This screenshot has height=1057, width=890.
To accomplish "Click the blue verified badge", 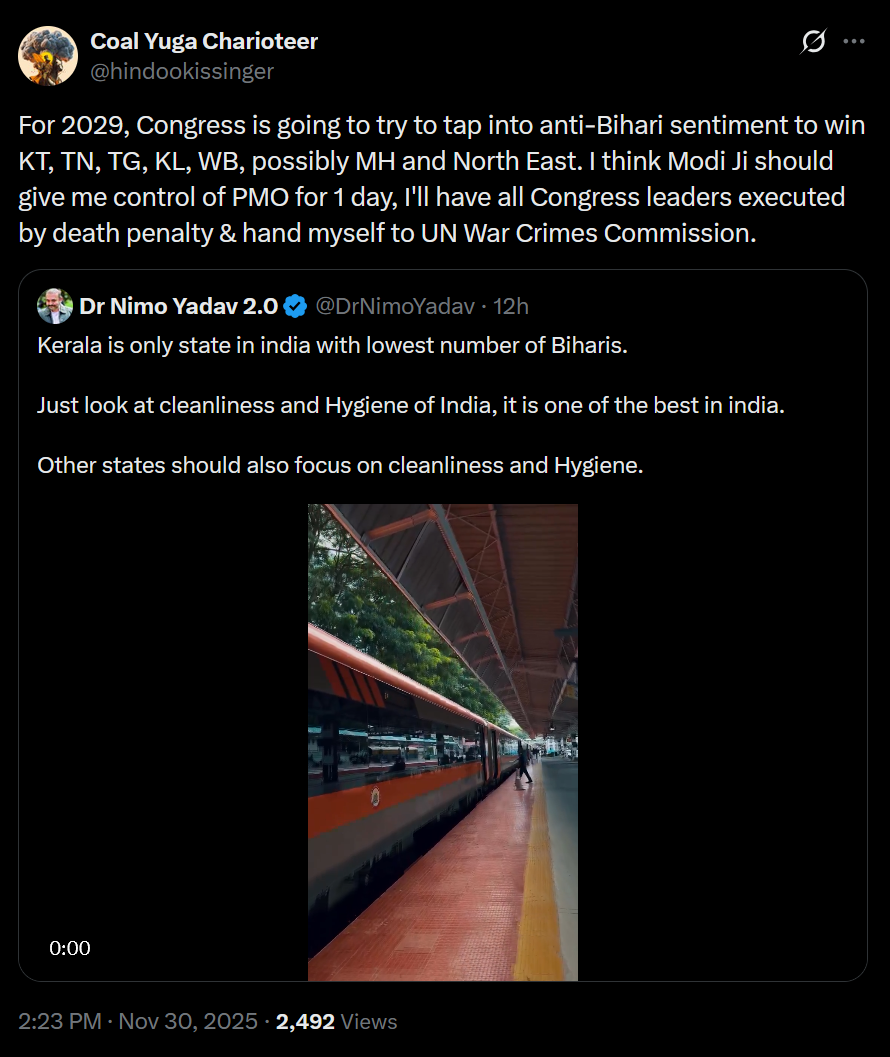I will point(295,306).
